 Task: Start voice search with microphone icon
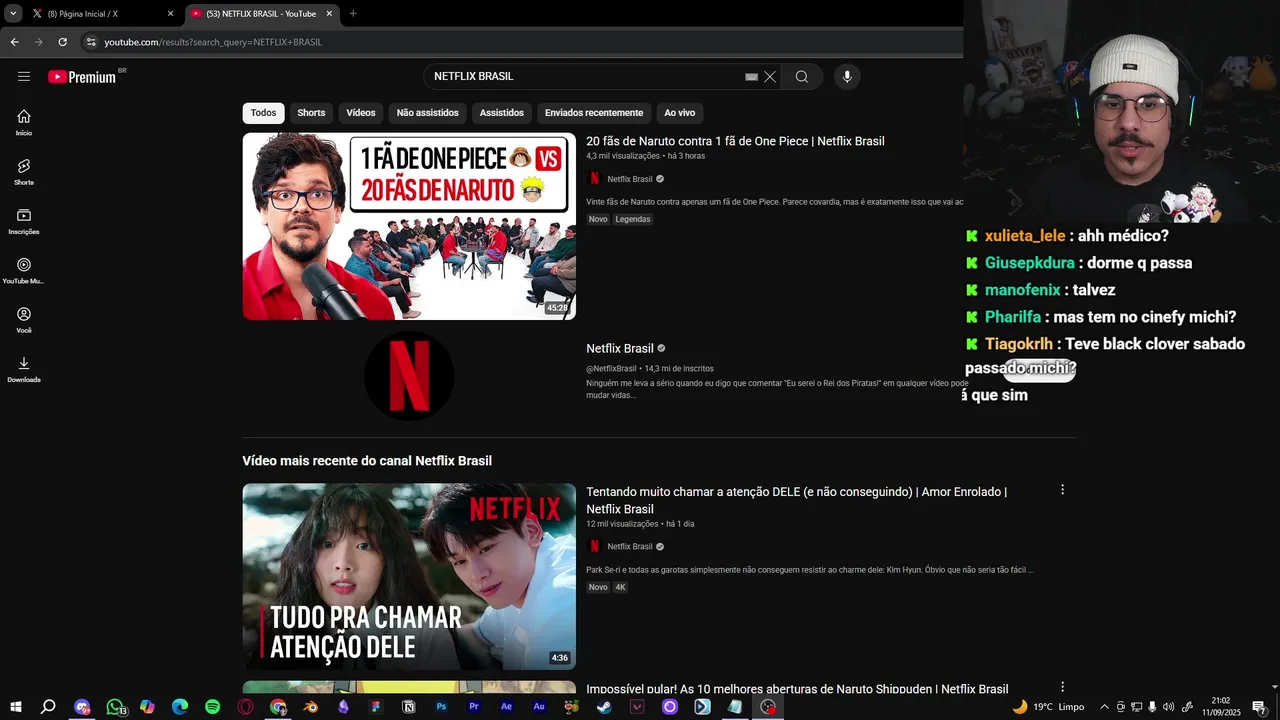coord(847,77)
